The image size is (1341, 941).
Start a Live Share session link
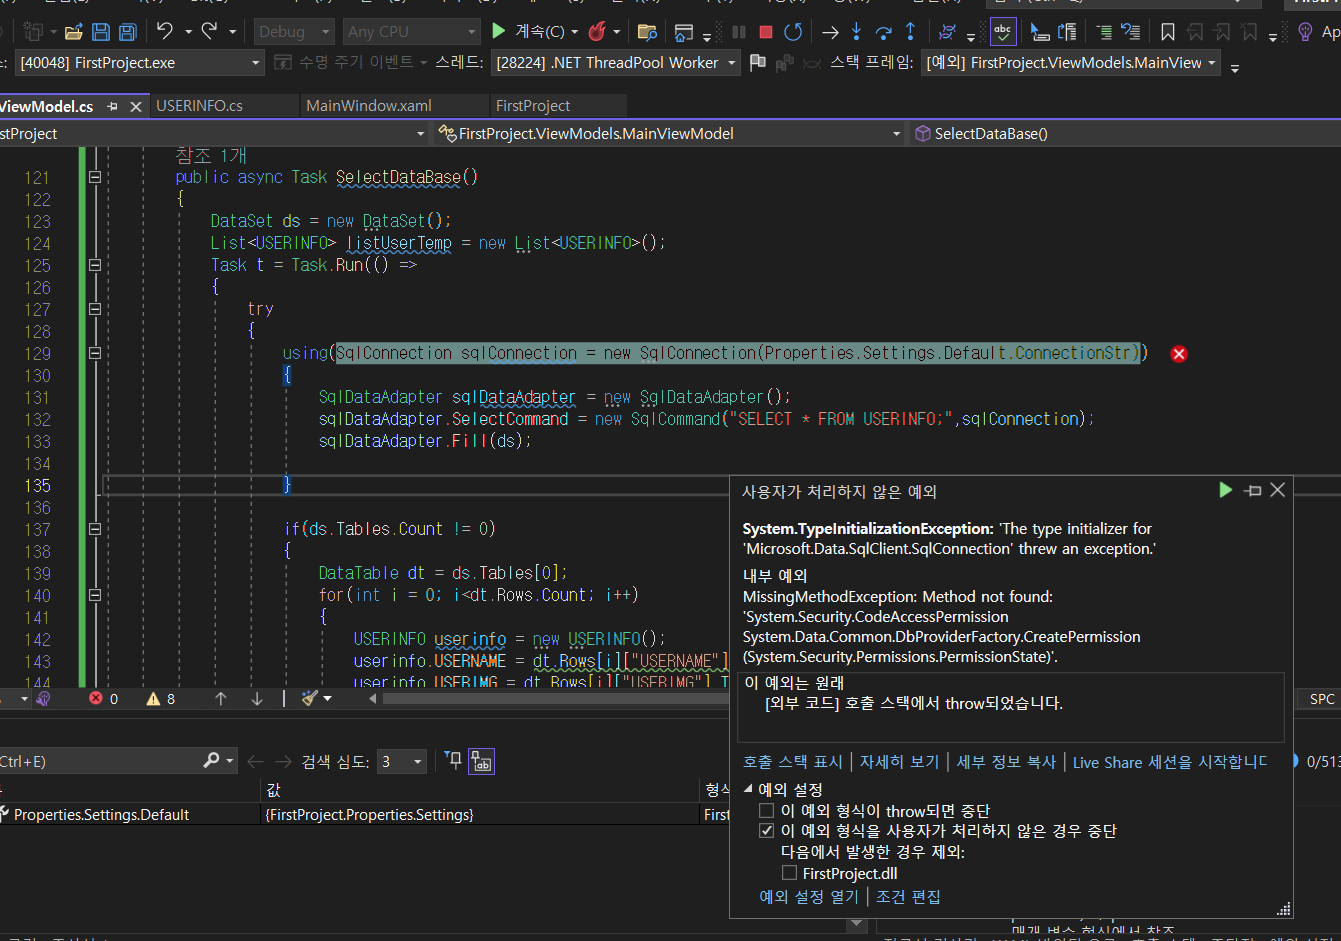pyautogui.click(x=1170, y=762)
